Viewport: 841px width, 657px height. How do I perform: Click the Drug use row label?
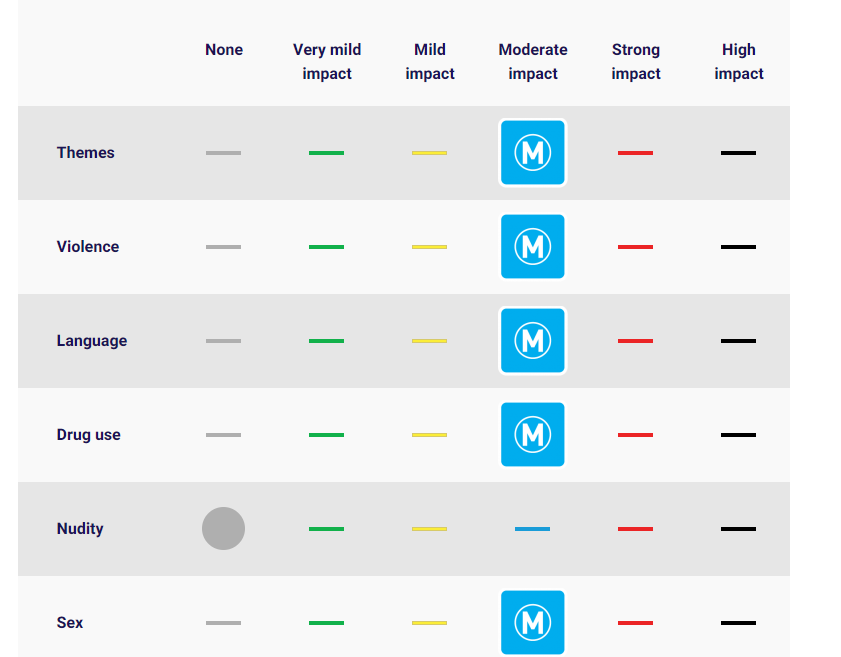pos(89,435)
